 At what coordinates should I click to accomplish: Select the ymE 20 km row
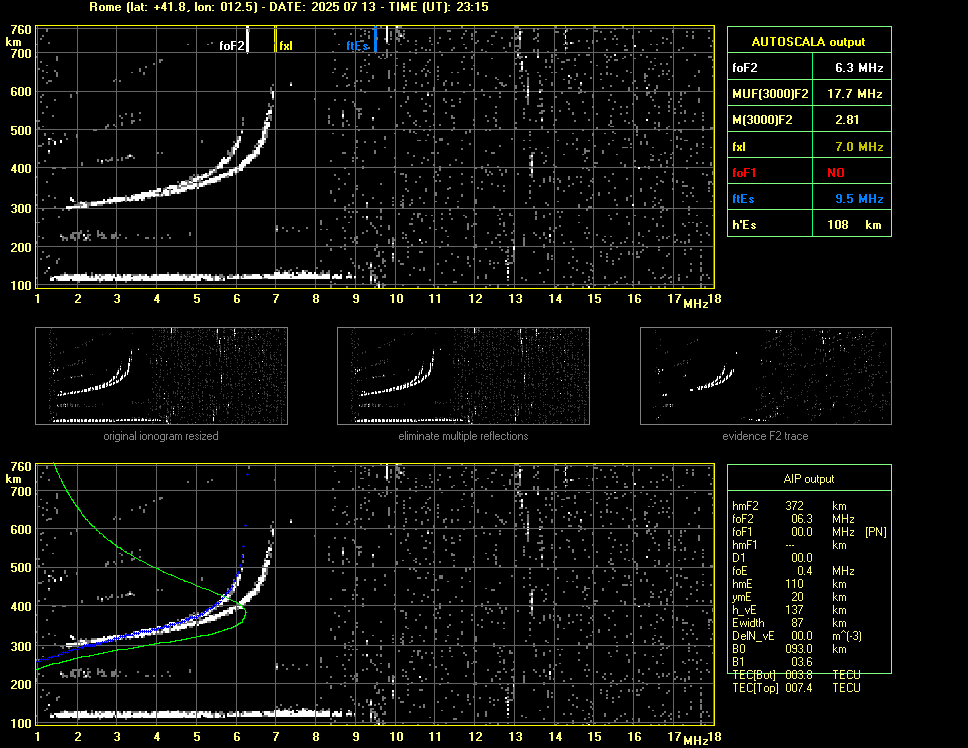788,597
